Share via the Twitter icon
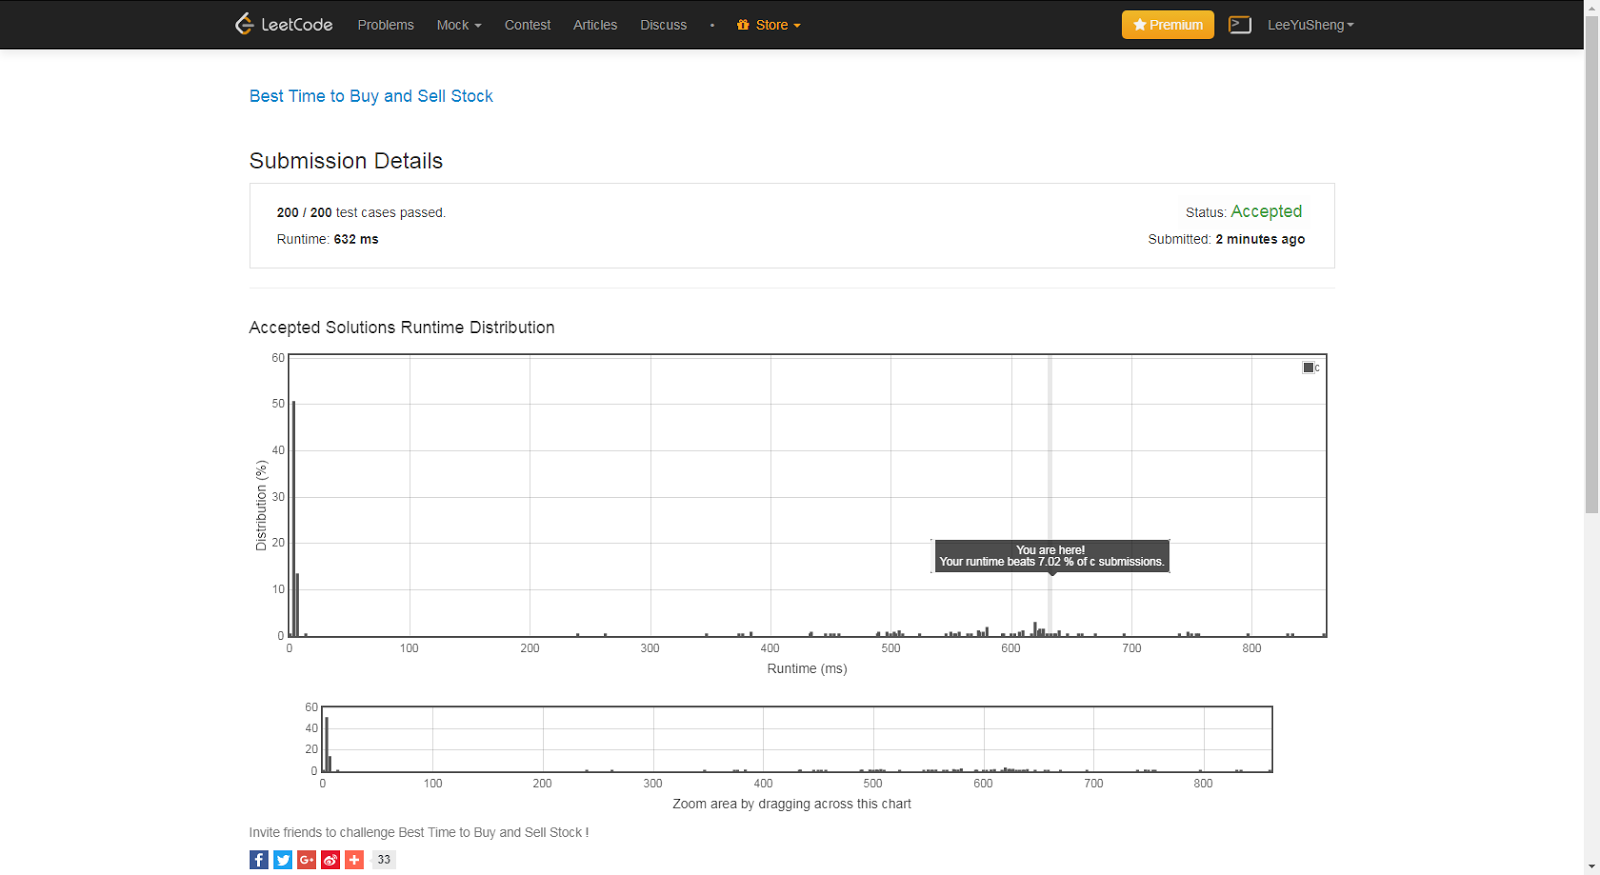Screen dimensions: 1600x875 tap(283, 860)
